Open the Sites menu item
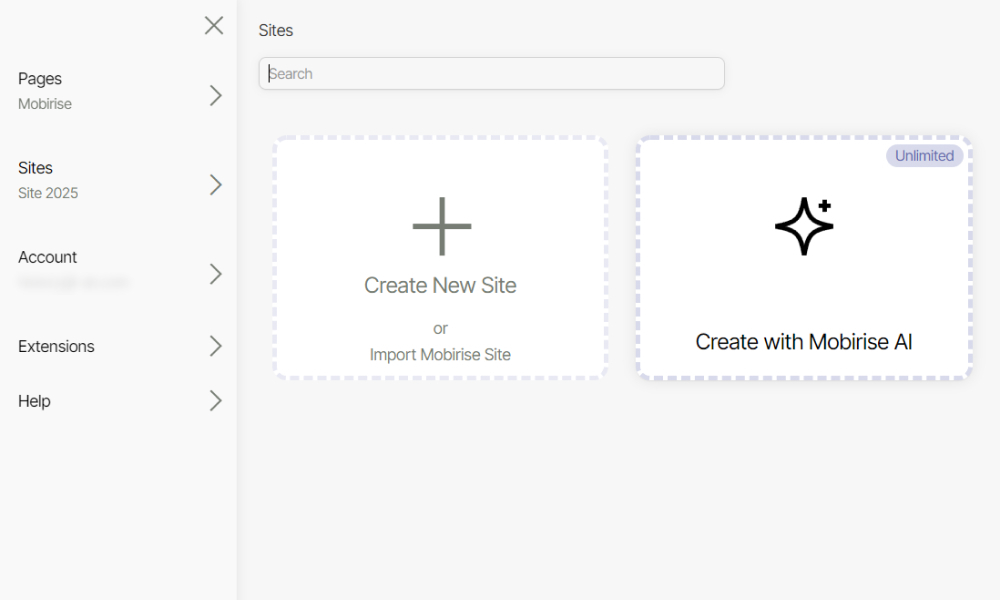 36,168
